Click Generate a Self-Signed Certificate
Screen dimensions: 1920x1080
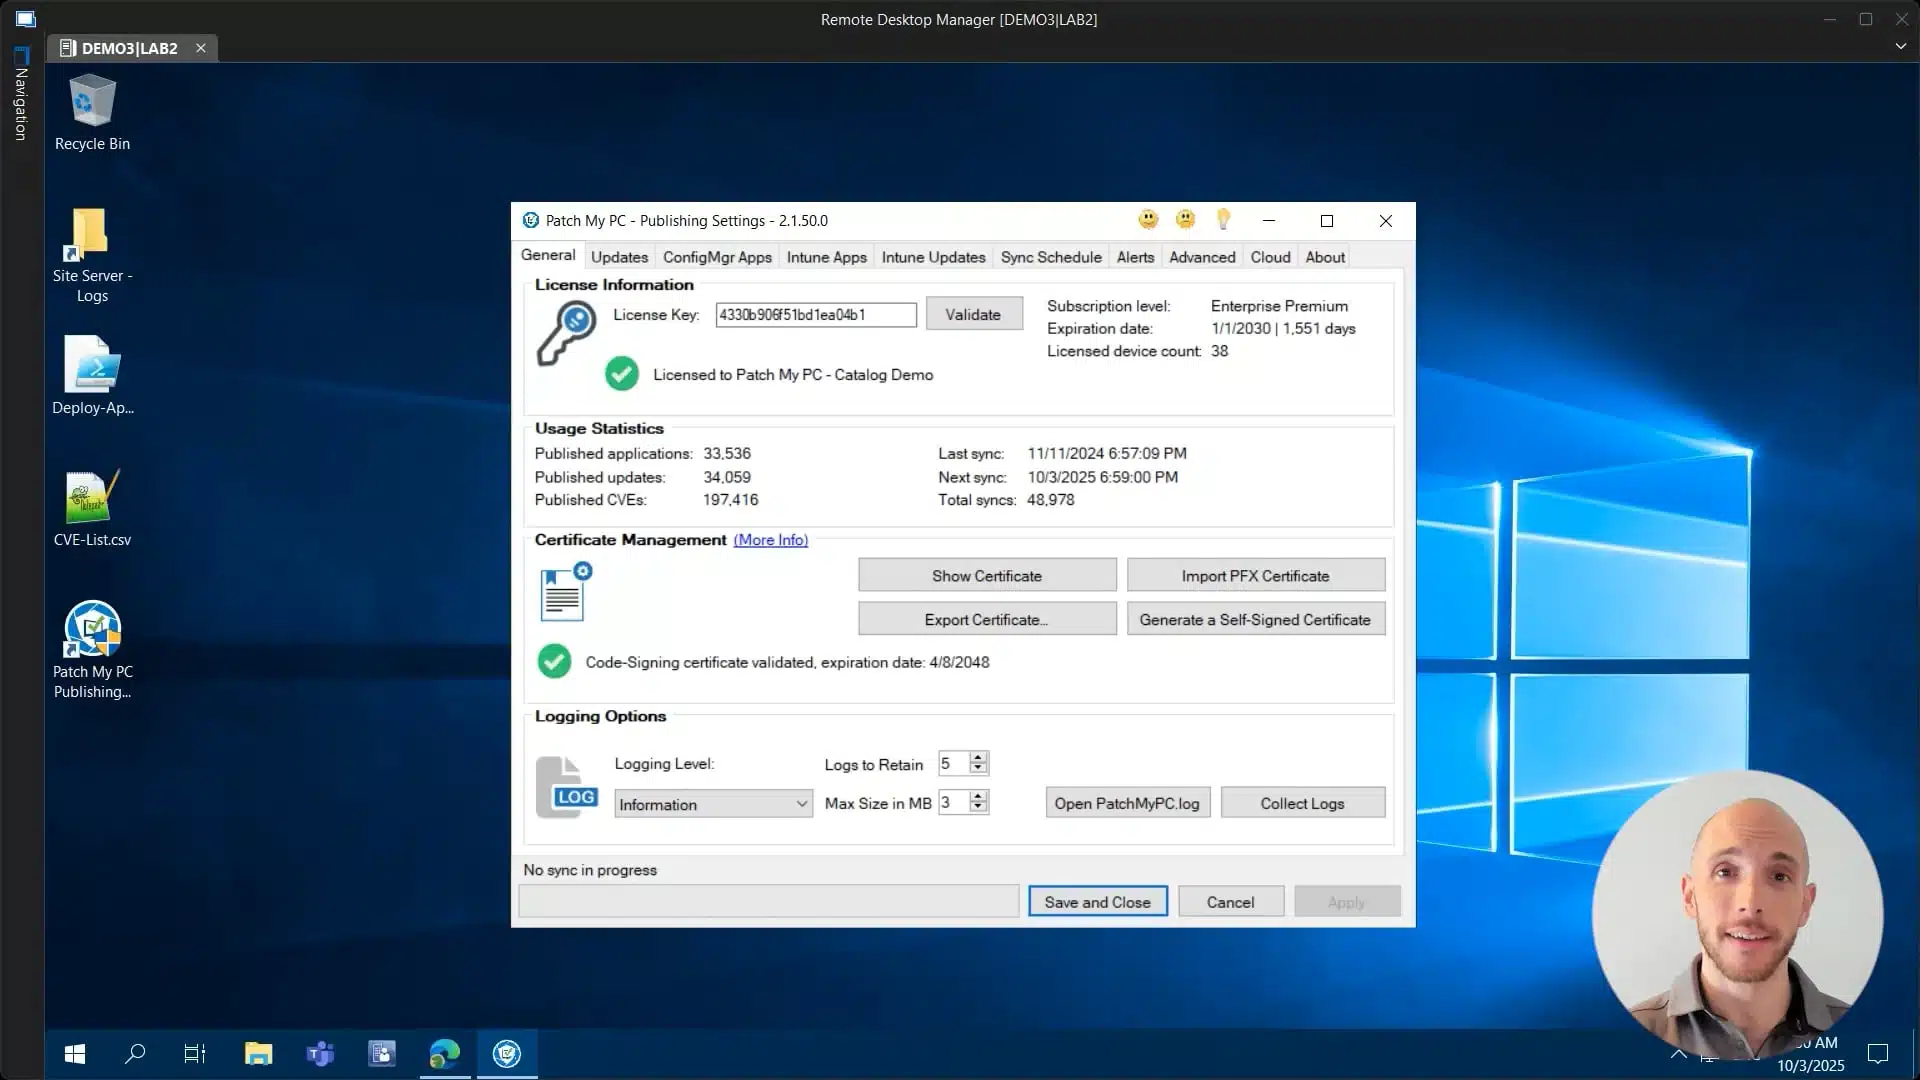1255,619
